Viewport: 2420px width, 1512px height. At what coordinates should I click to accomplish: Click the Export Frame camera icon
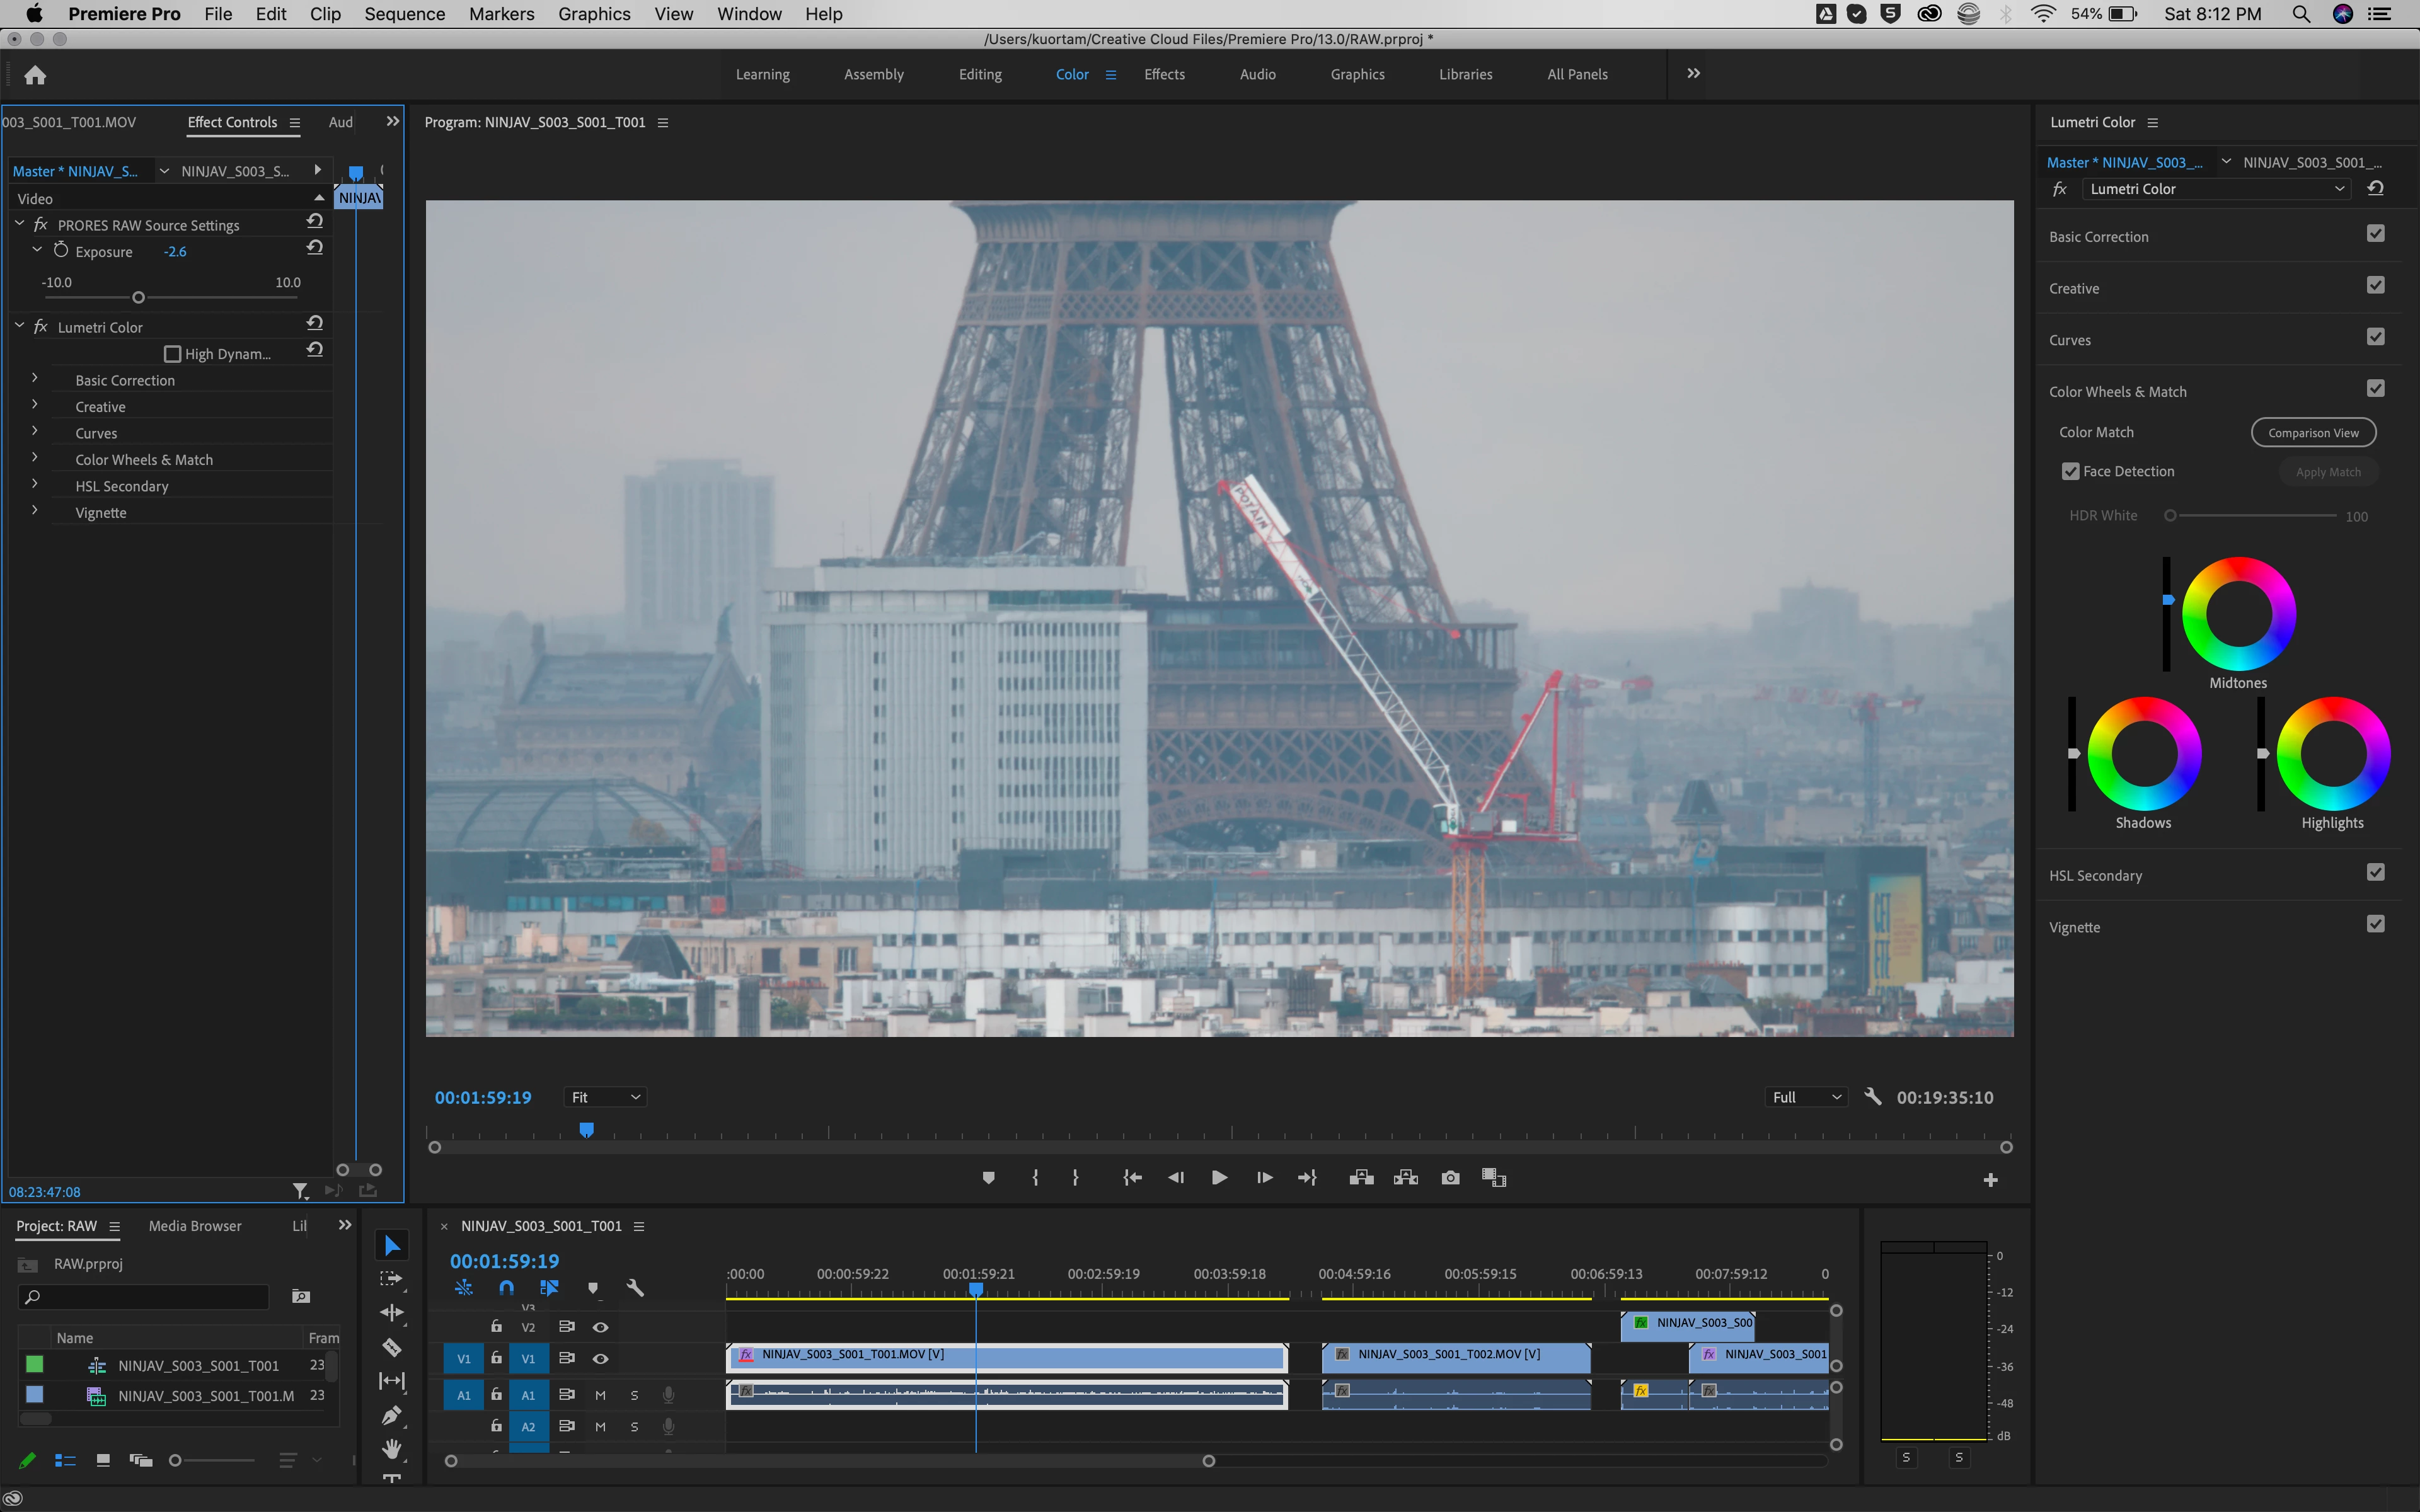coord(1450,1178)
